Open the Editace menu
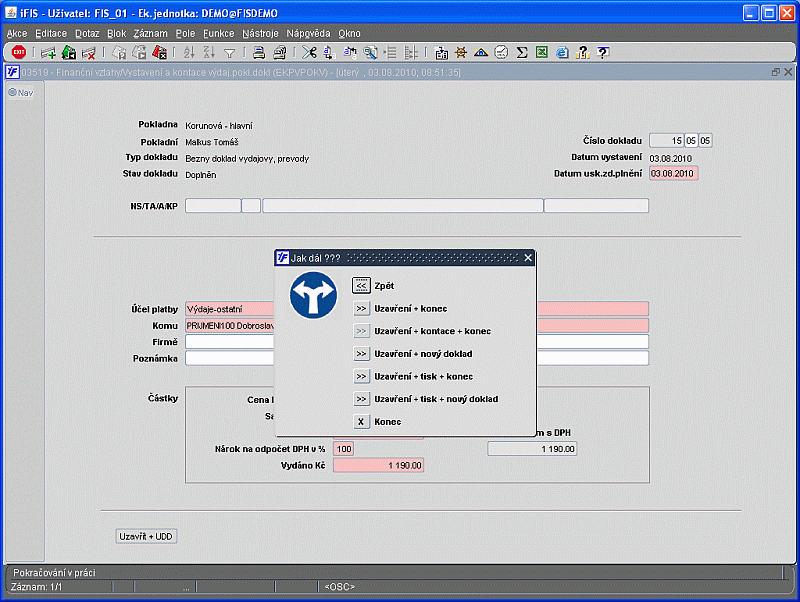Viewport: 800px width, 602px height. pos(51,33)
